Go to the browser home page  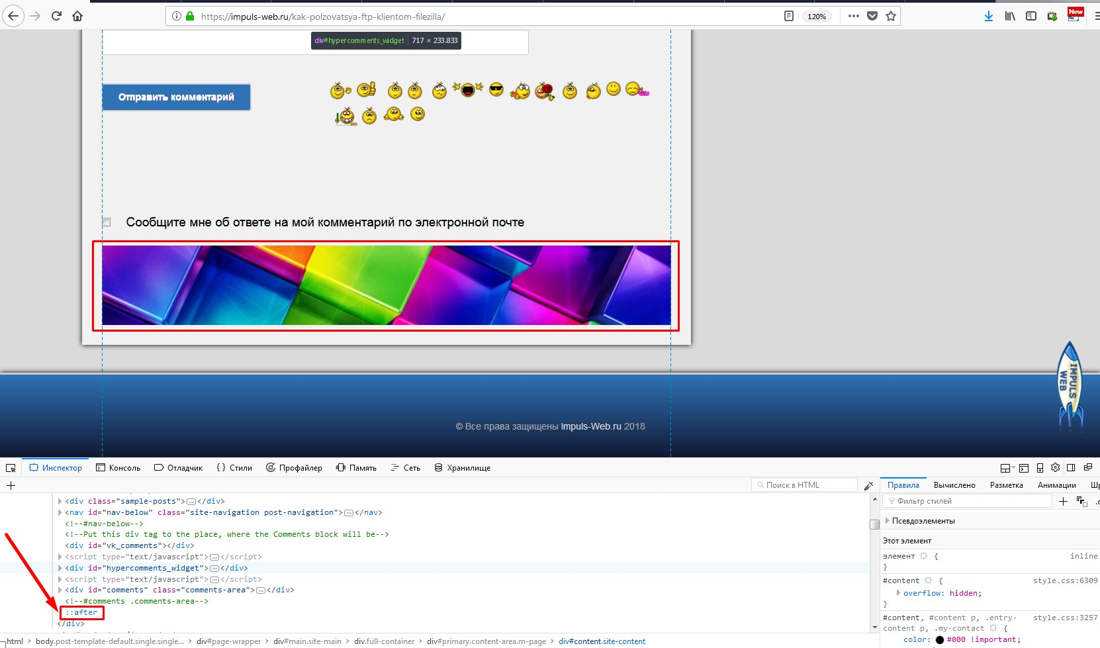tap(78, 16)
